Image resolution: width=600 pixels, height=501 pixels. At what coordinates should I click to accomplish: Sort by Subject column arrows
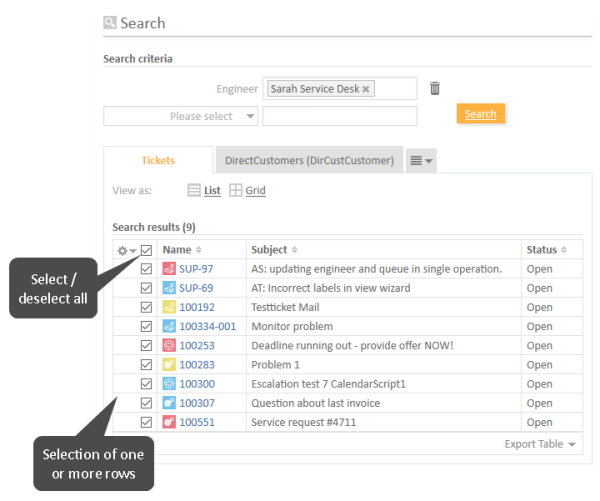pyautogui.click(x=294, y=250)
